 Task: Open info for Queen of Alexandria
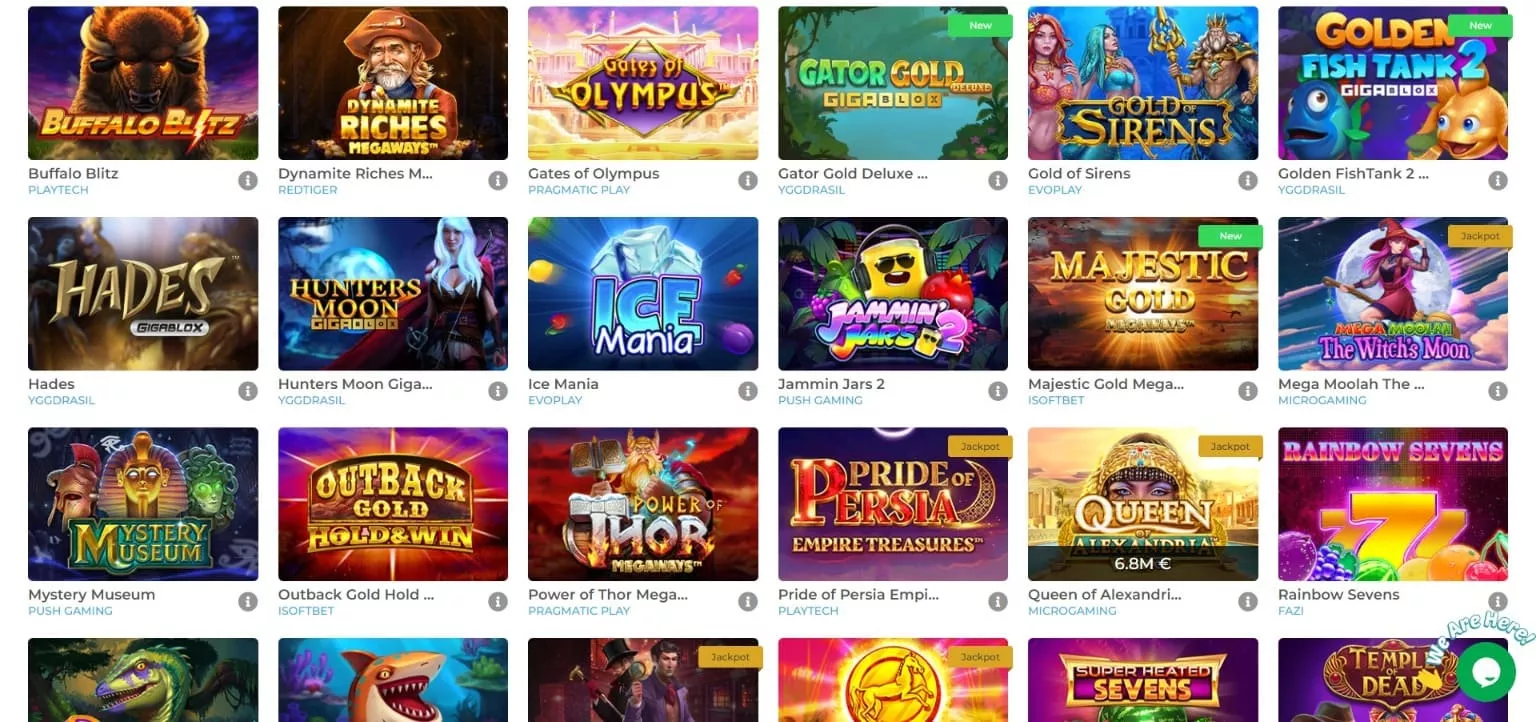tap(1248, 602)
